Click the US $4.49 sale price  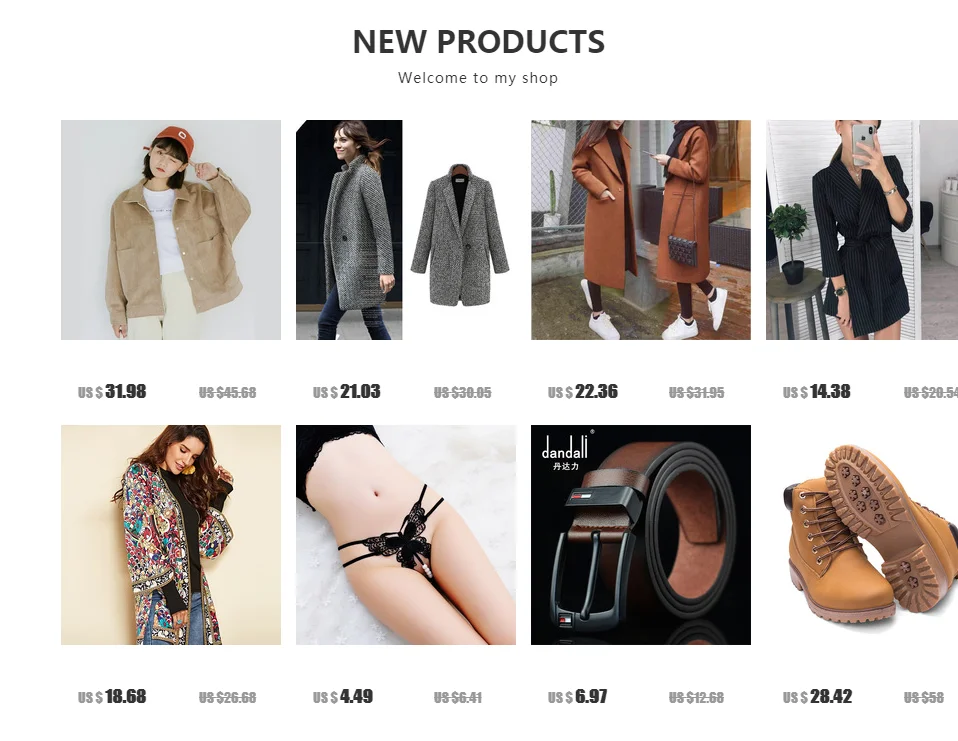click(343, 696)
